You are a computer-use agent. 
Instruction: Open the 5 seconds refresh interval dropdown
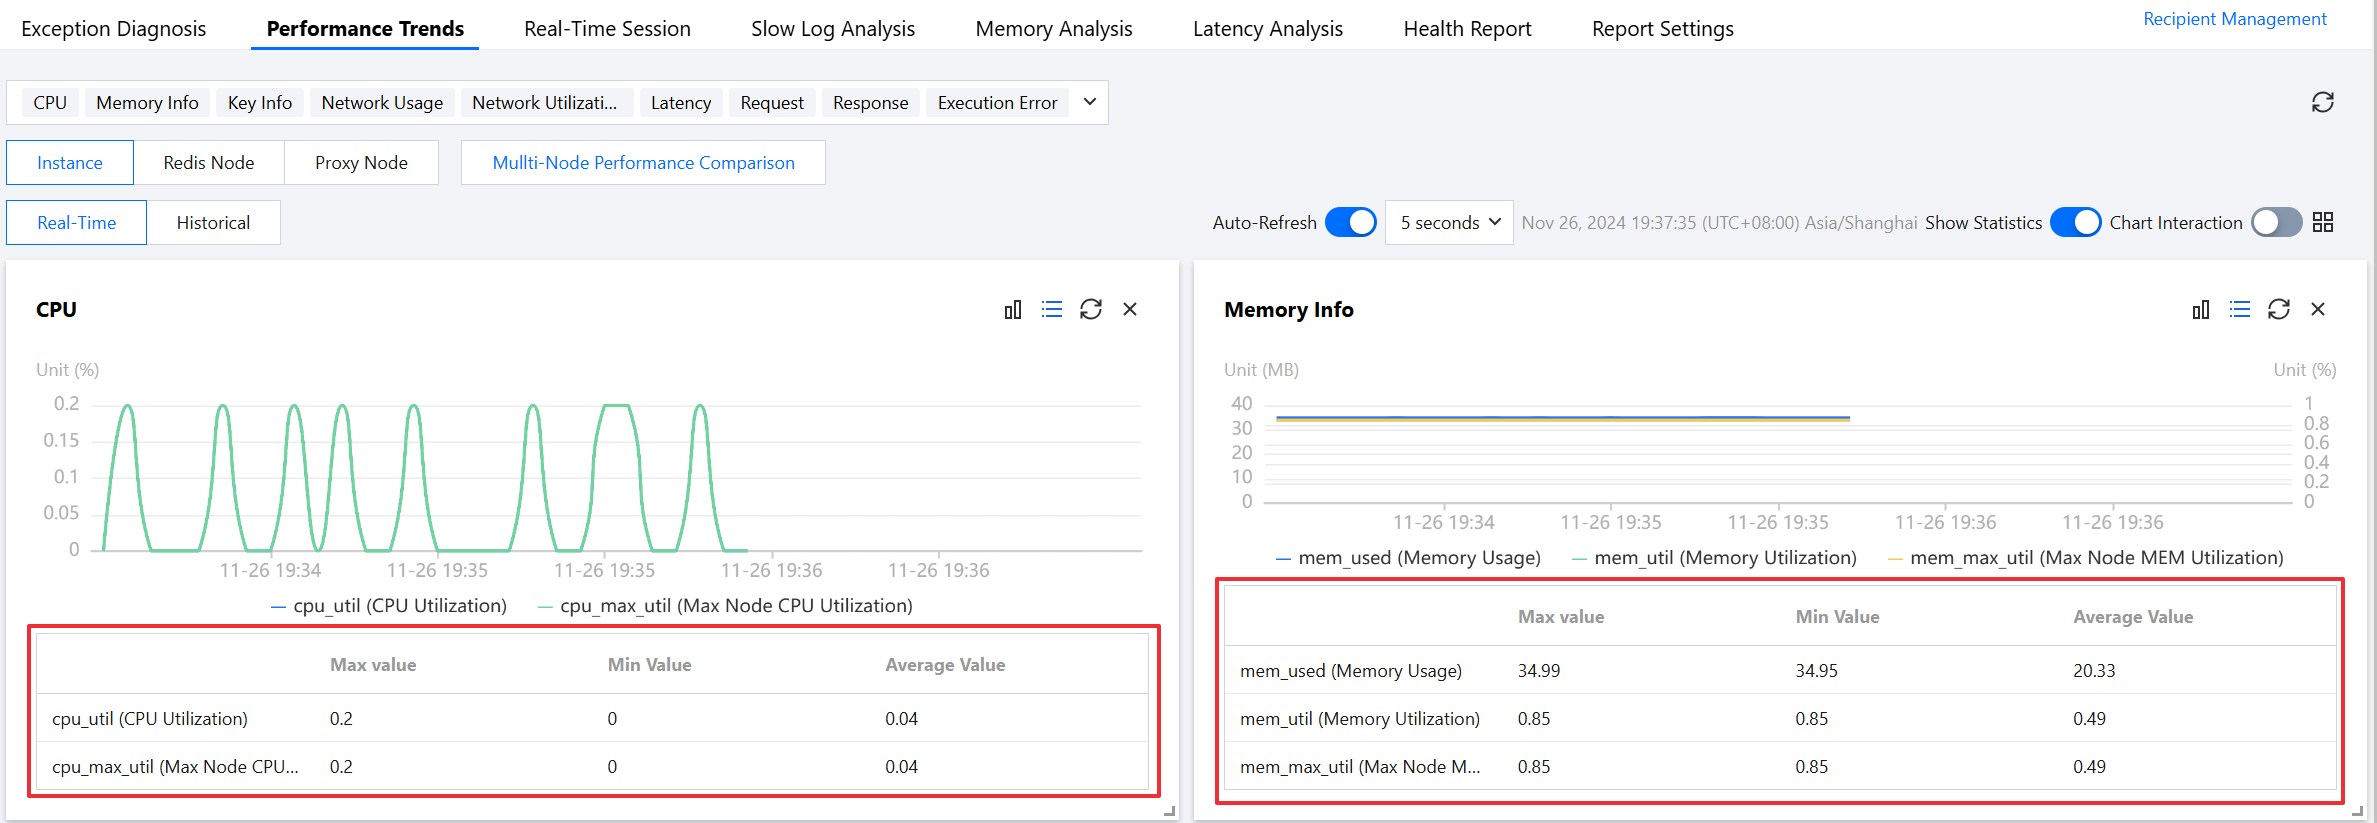[x=1449, y=222]
